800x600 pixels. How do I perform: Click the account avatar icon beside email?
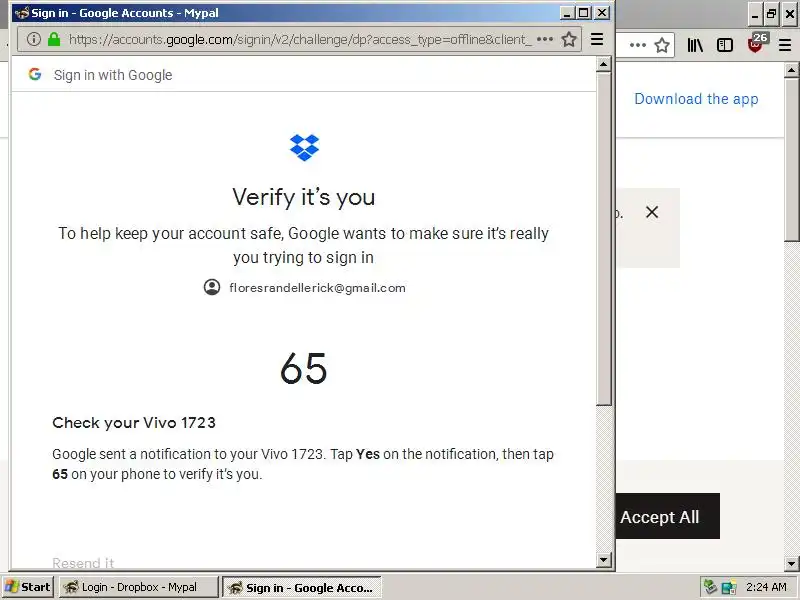[212, 287]
